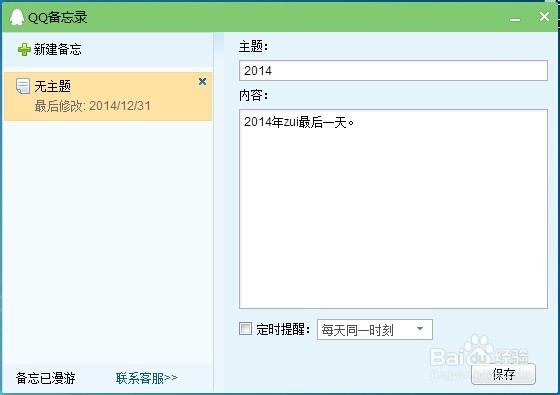
Task: Focus the 主题 subject input field
Action: (393, 70)
